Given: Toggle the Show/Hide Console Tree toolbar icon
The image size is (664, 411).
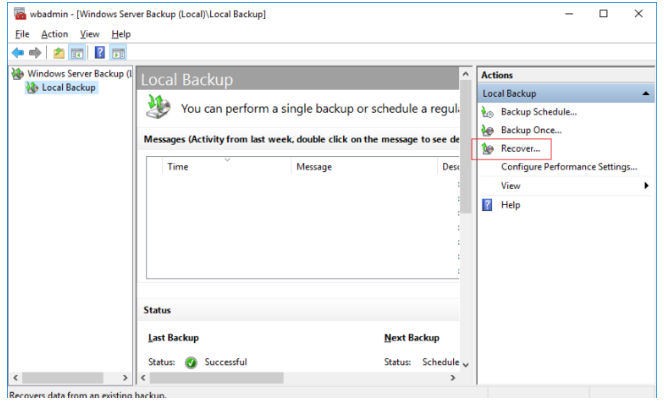Looking at the screenshot, I should pyautogui.click(x=77, y=53).
